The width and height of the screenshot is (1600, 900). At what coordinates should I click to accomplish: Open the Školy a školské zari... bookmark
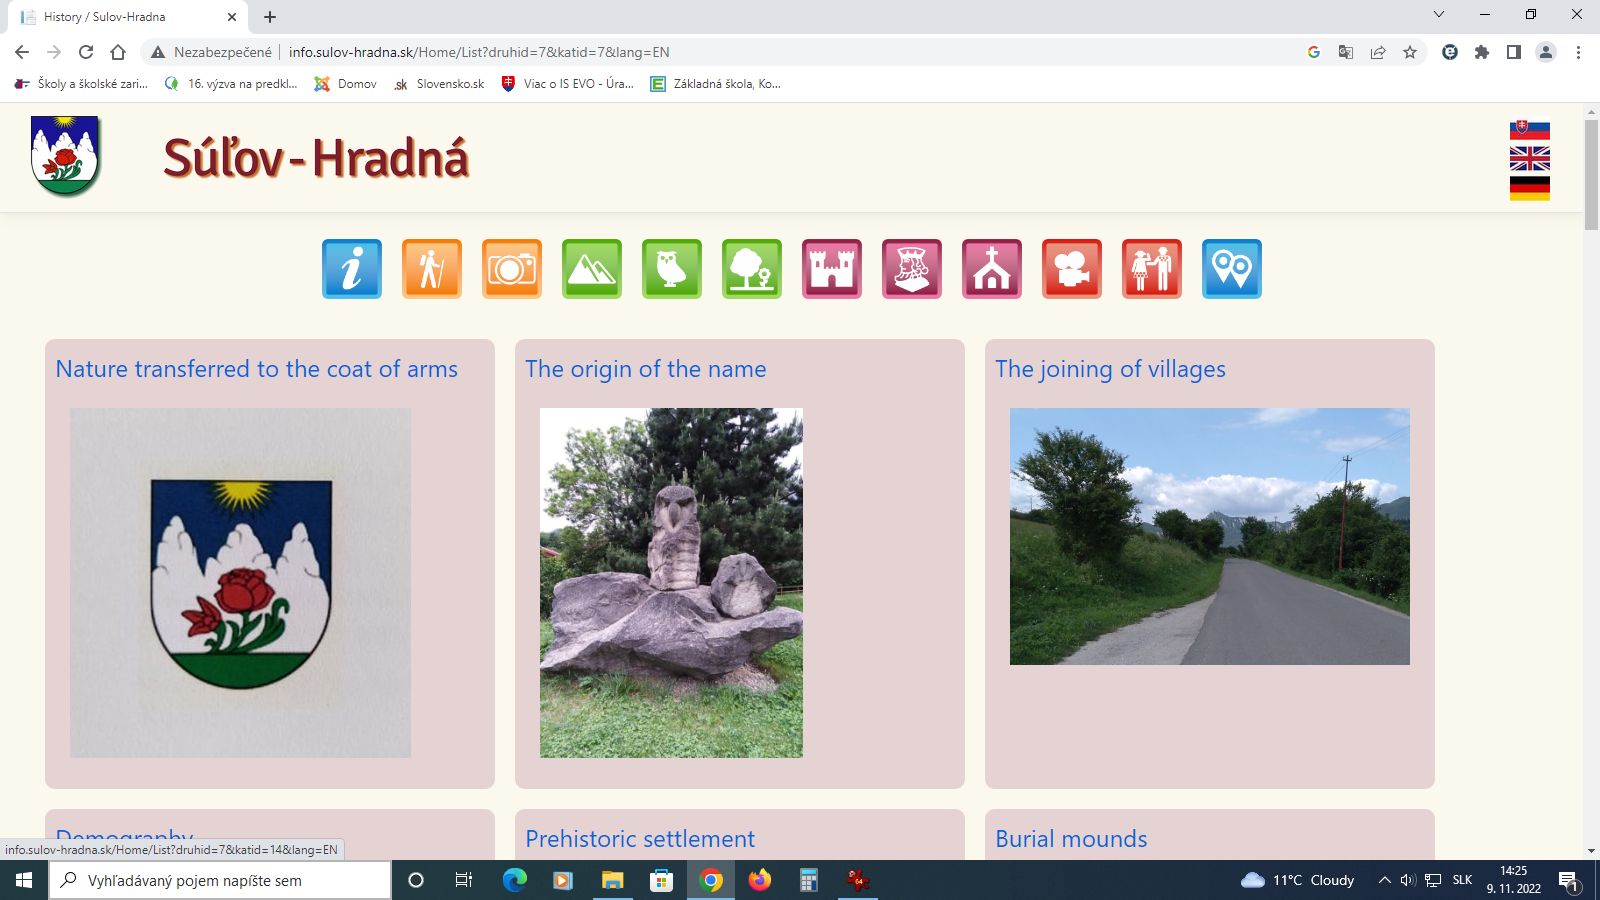tap(81, 84)
